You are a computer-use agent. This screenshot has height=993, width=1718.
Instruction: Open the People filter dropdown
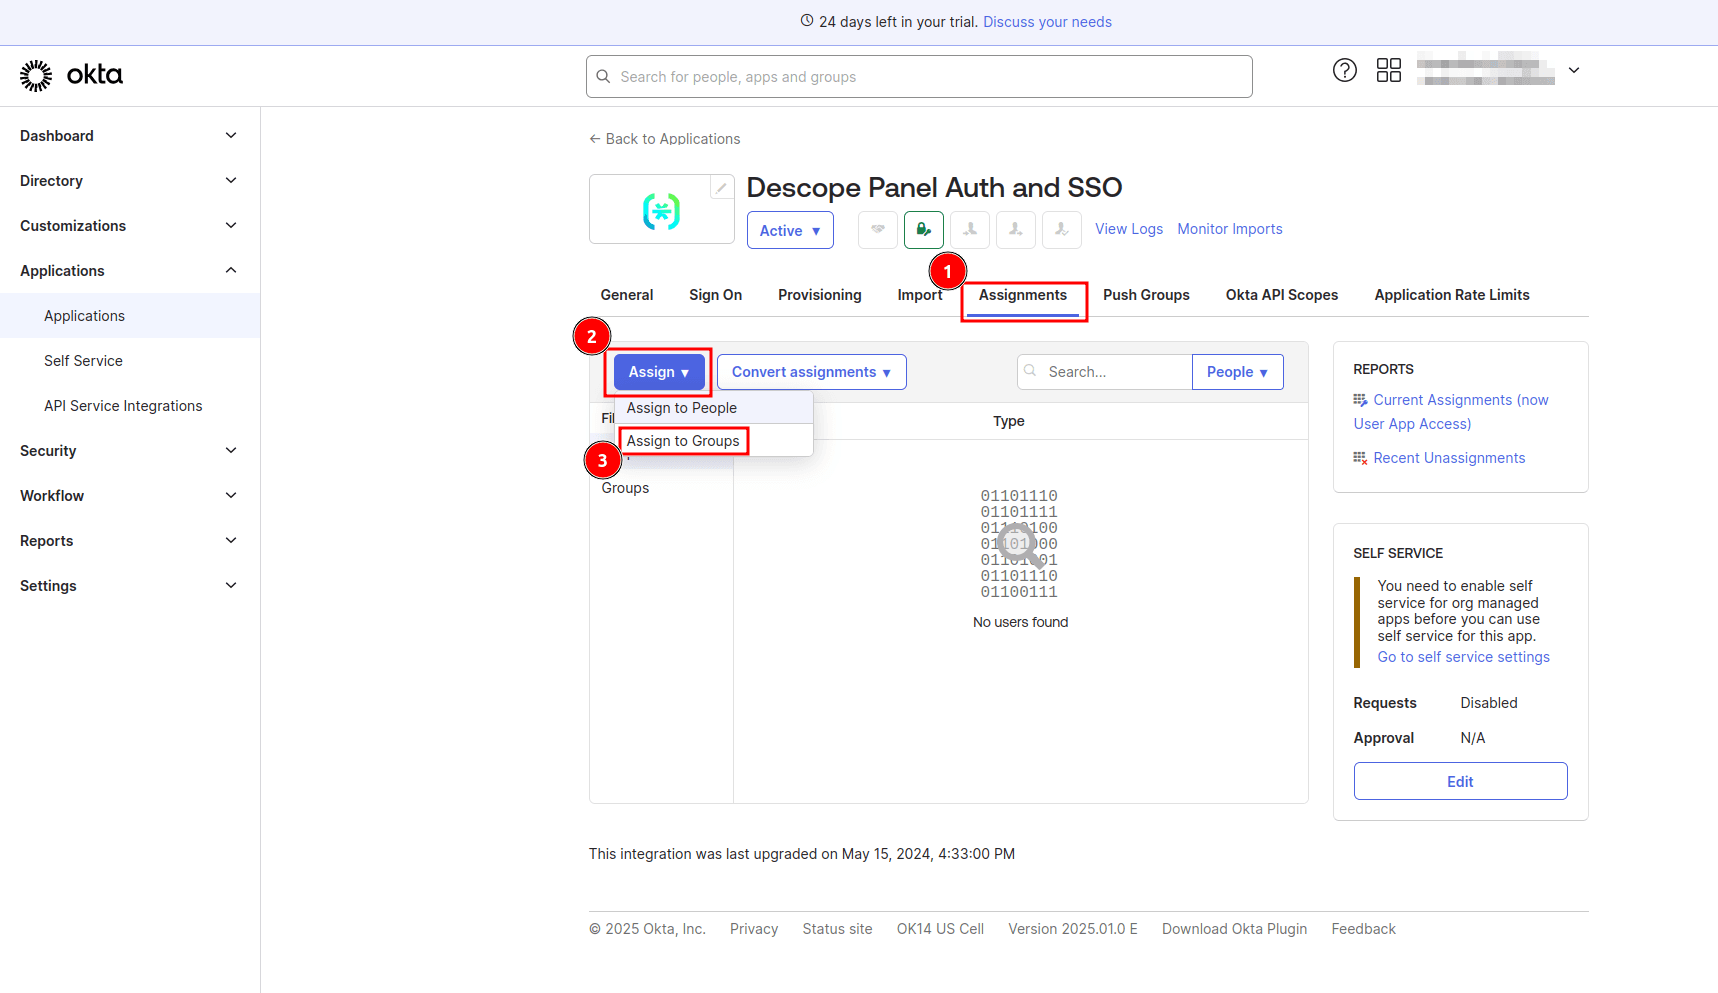tap(1237, 371)
